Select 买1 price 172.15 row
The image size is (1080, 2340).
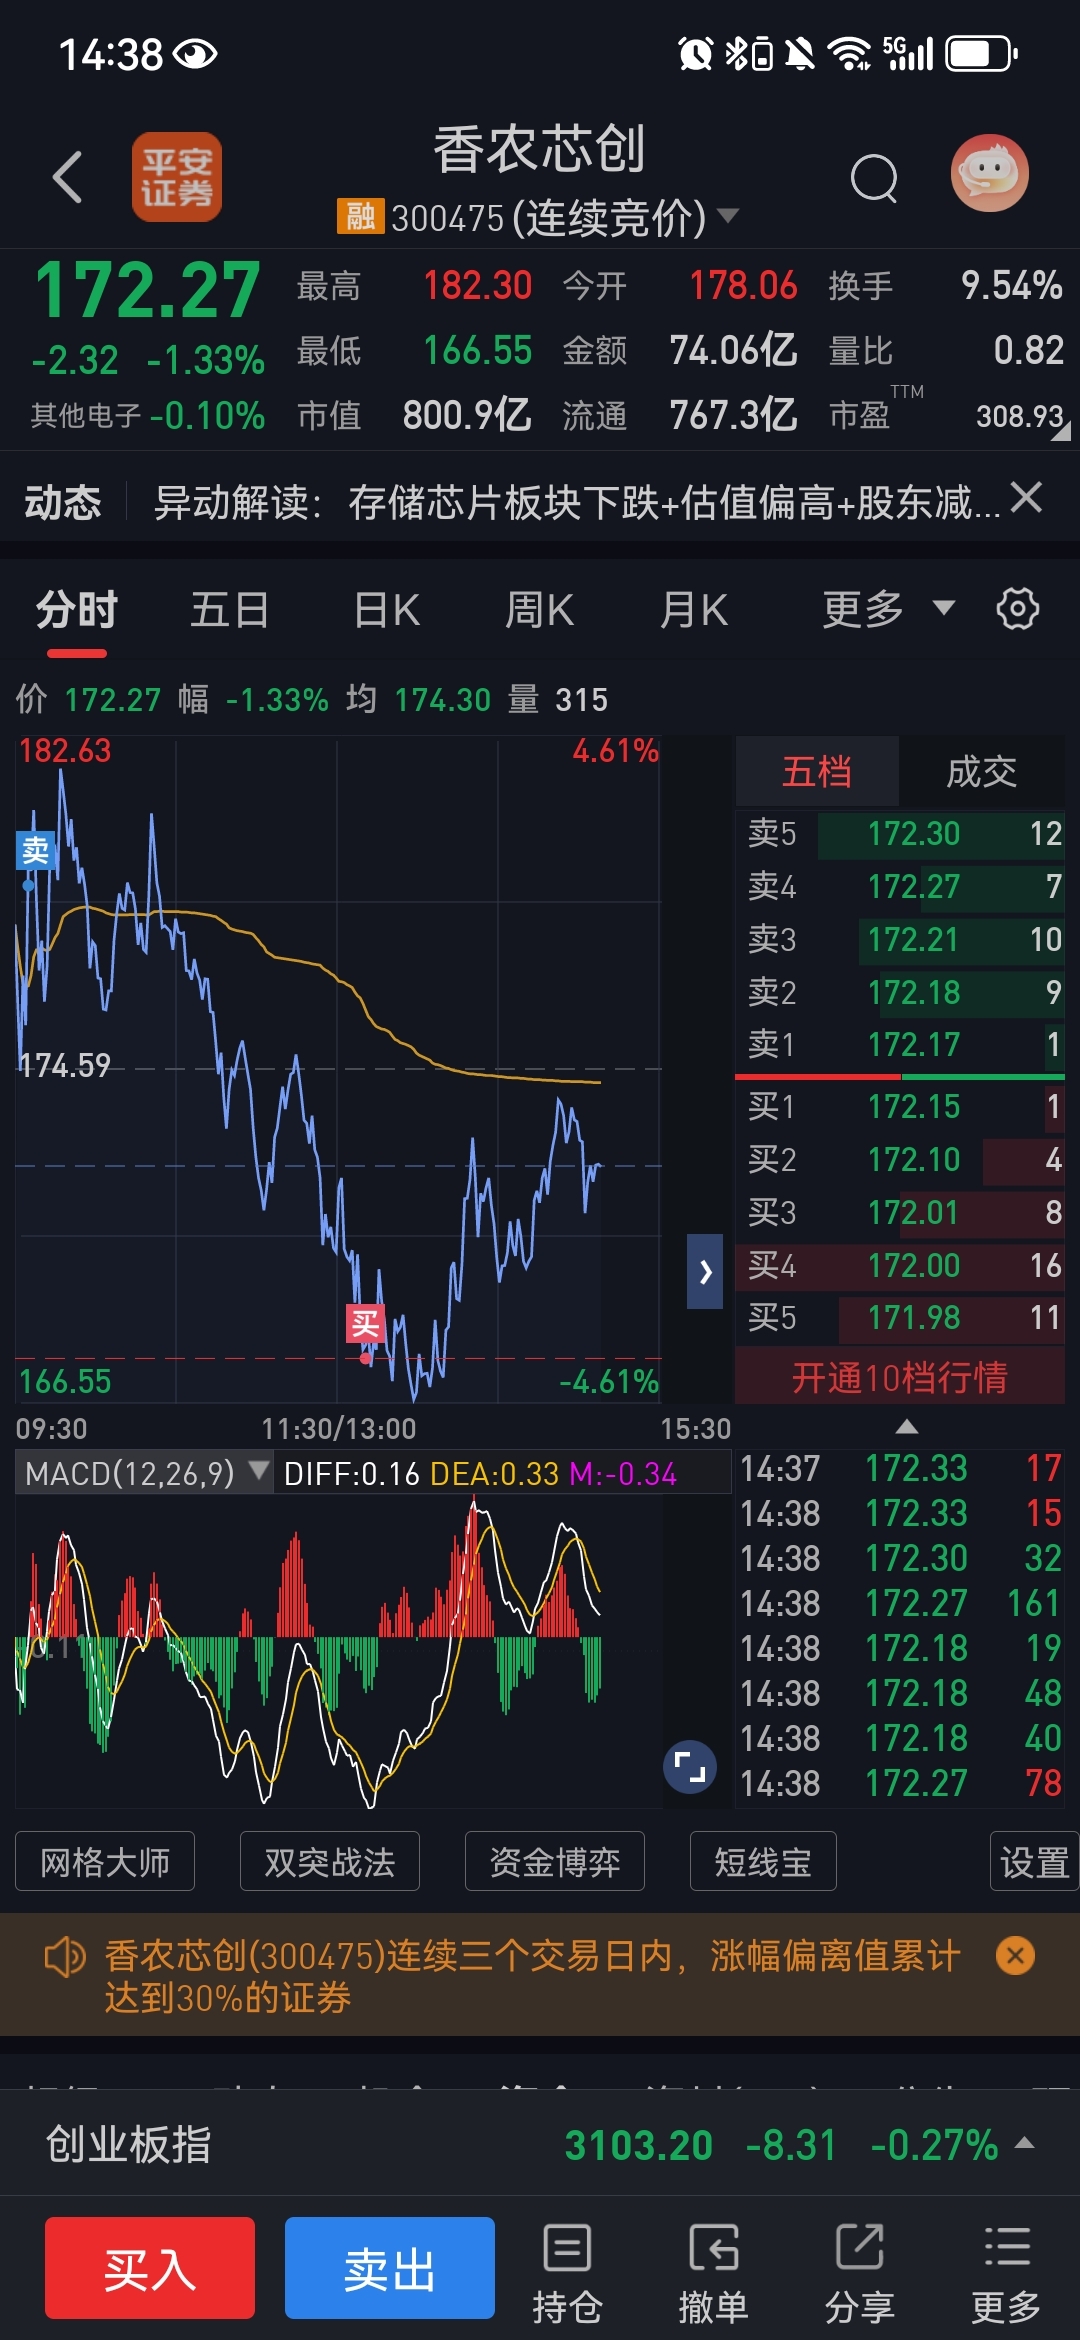pos(900,1106)
